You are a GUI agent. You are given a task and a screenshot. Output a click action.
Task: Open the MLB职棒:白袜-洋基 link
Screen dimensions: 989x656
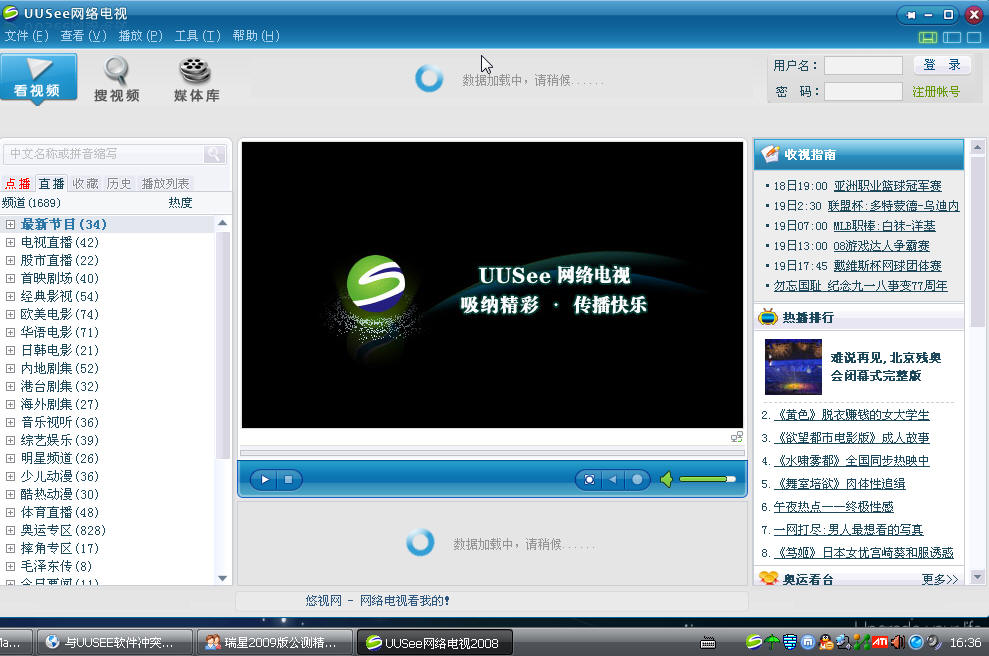pyautogui.click(x=884, y=226)
